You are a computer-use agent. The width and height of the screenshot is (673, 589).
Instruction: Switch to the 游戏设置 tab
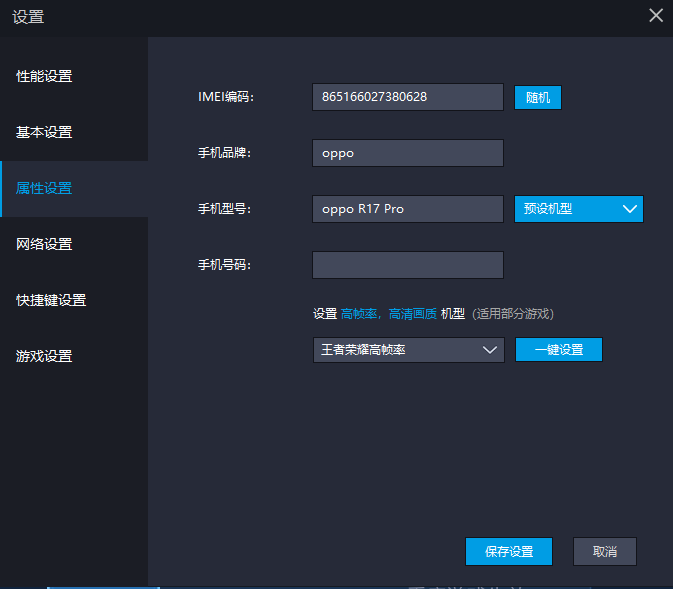click(x=44, y=357)
